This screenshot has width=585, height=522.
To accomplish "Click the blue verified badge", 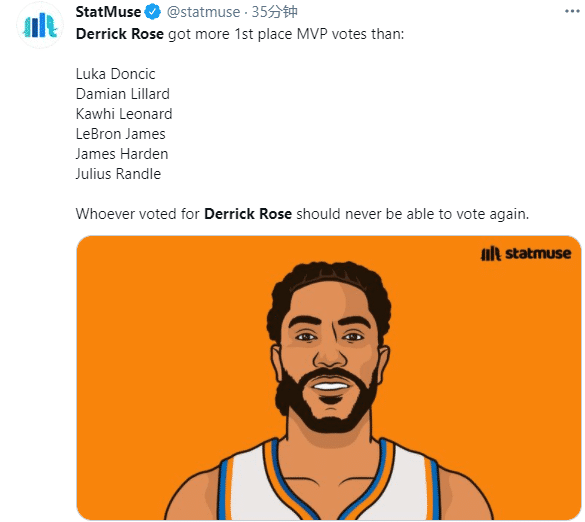I will pyautogui.click(x=153, y=12).
